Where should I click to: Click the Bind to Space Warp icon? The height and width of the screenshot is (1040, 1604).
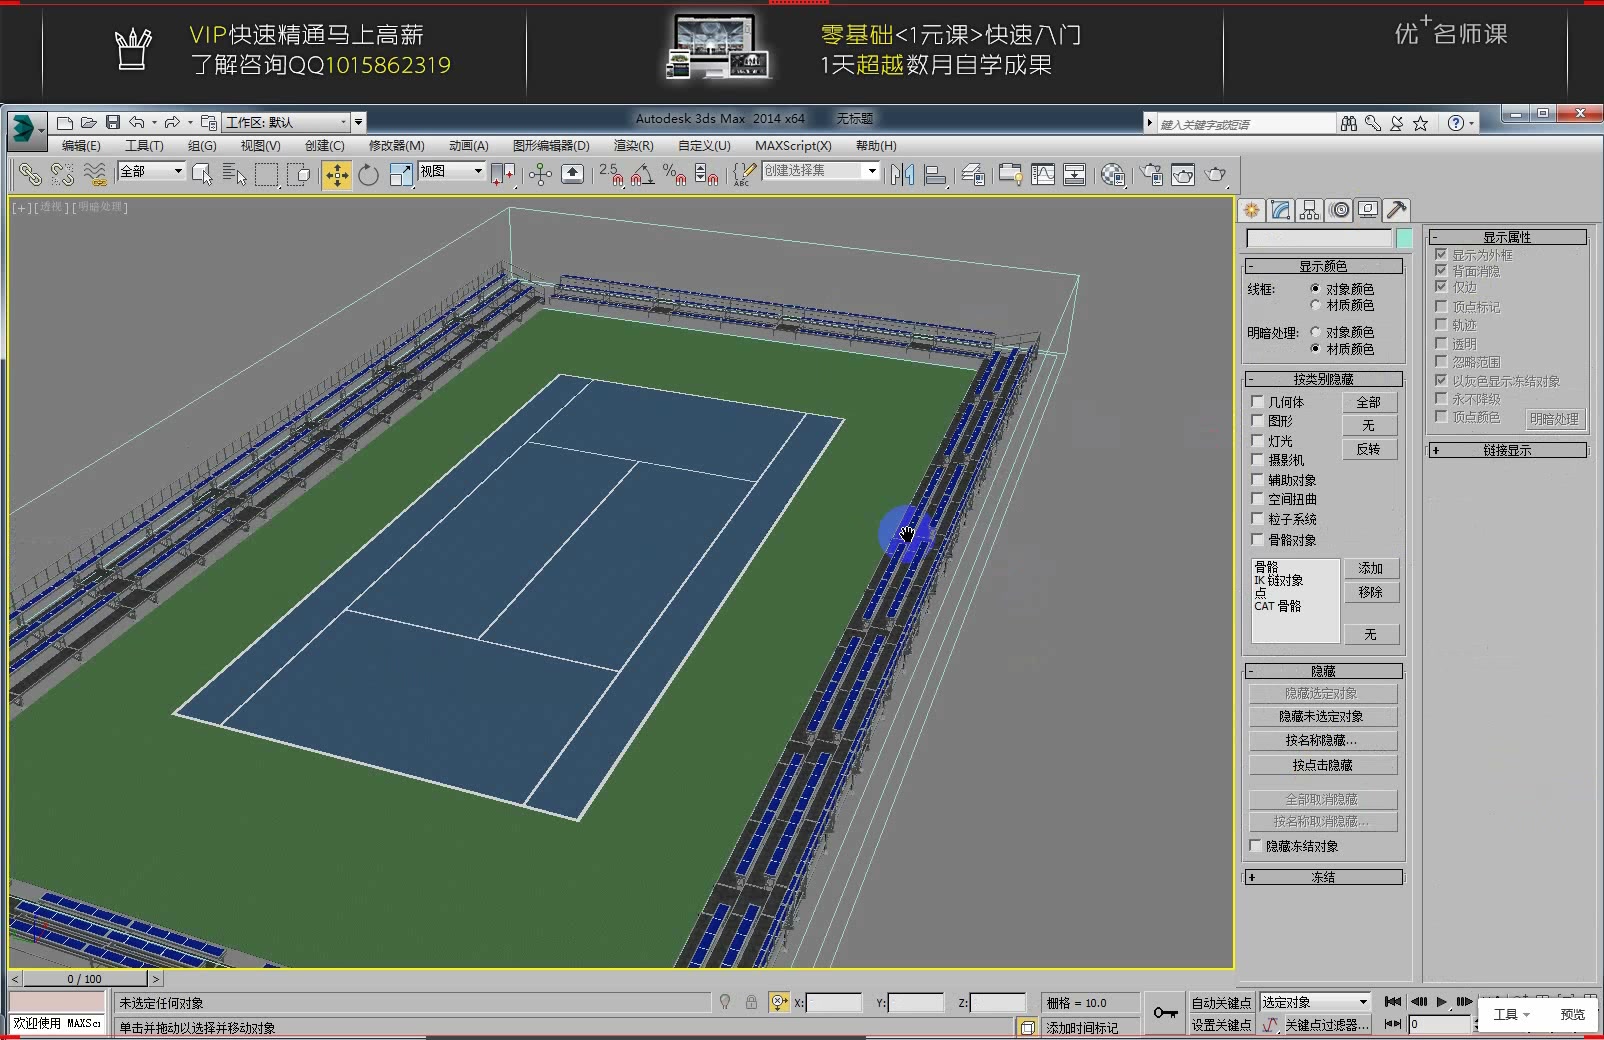(95, 175)
